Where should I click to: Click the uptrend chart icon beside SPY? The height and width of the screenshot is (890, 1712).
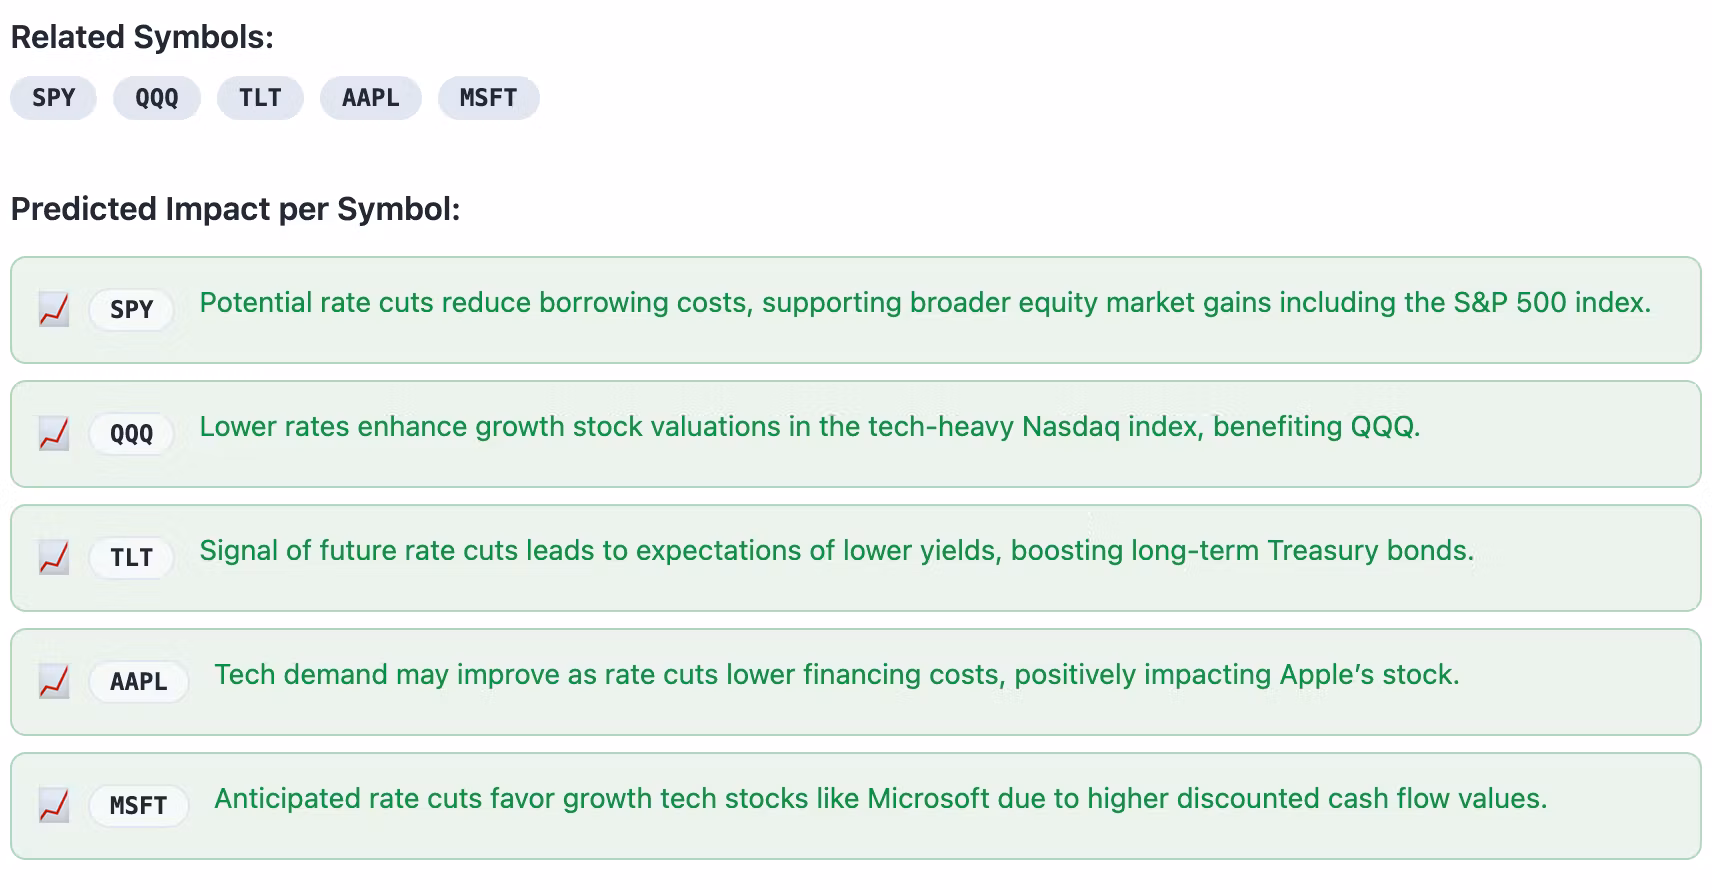point(54,309)
